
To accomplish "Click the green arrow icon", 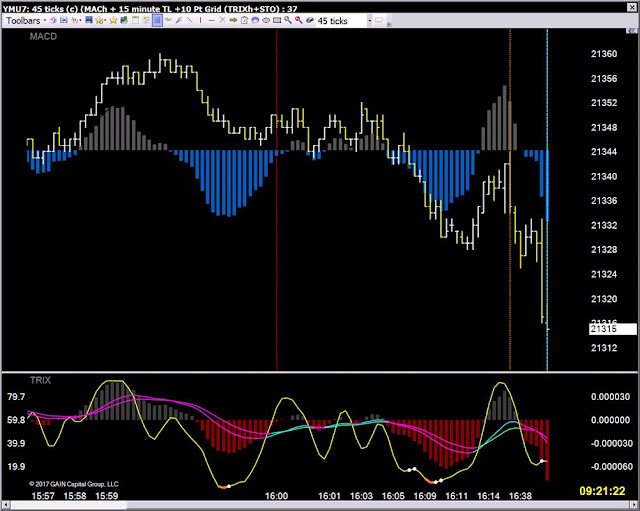I will (x=233, y=20).
